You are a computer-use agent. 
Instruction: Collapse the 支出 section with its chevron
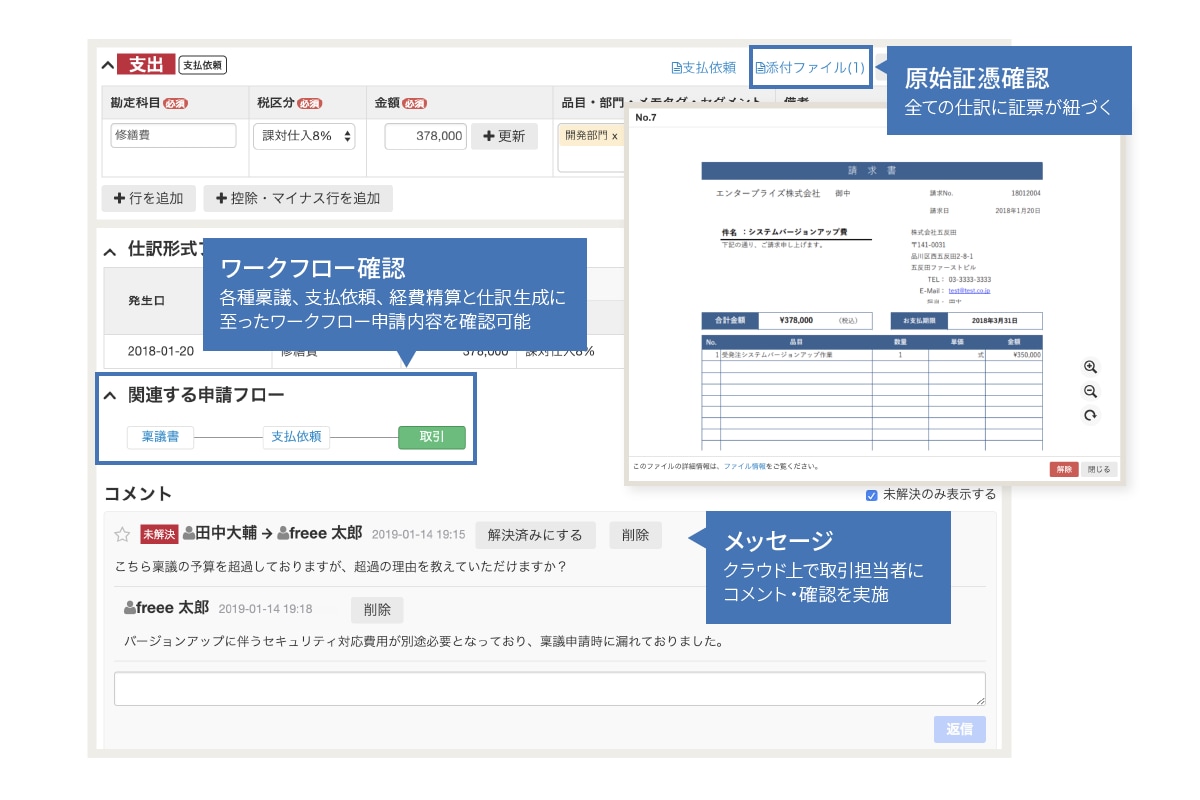(107, 67)
